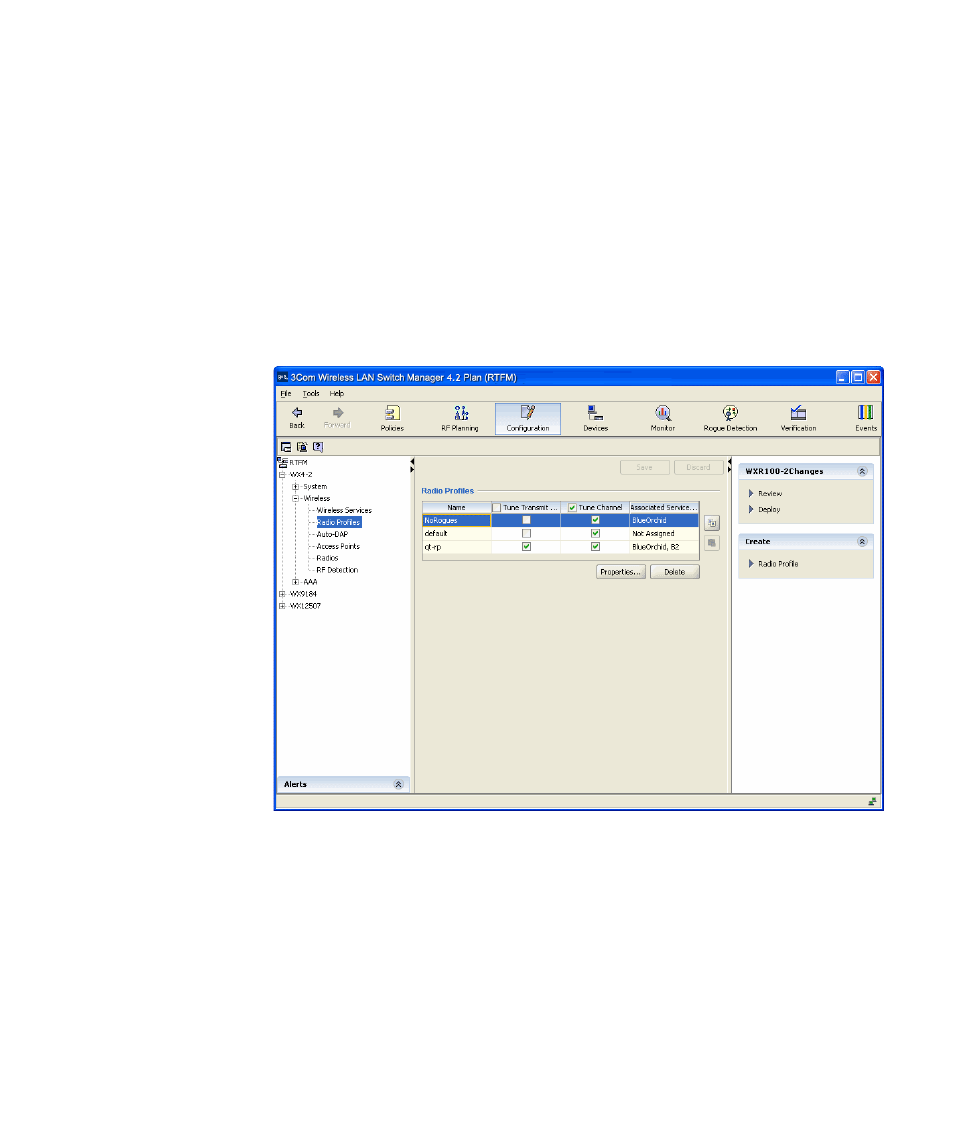Image resolution: width=954 pixels, height=1145 pixels.
Task: Collapse the WXR100-2Changes panel
Action: tap(862, 472)
